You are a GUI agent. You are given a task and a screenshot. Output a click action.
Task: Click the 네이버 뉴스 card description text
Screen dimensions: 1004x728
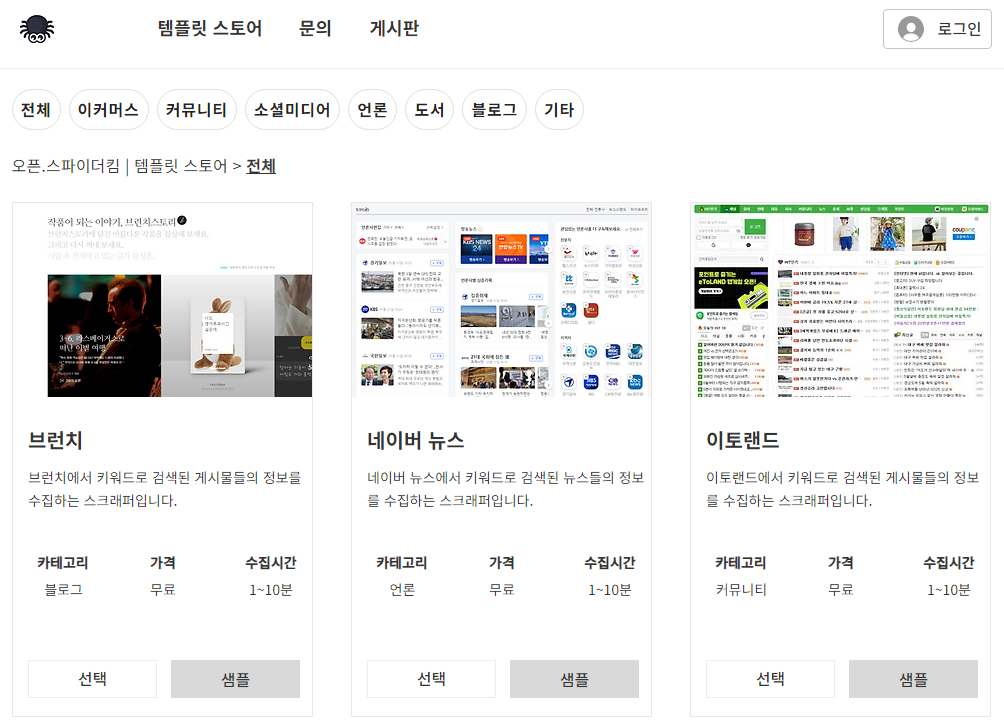pyautogui.click(x=506, y=489)
